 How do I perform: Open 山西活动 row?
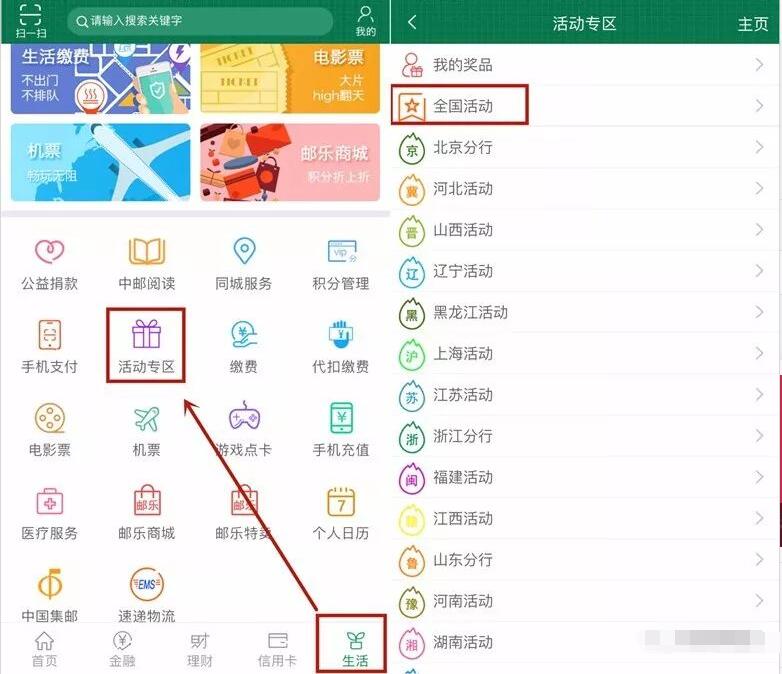click(x=585, y=230)
